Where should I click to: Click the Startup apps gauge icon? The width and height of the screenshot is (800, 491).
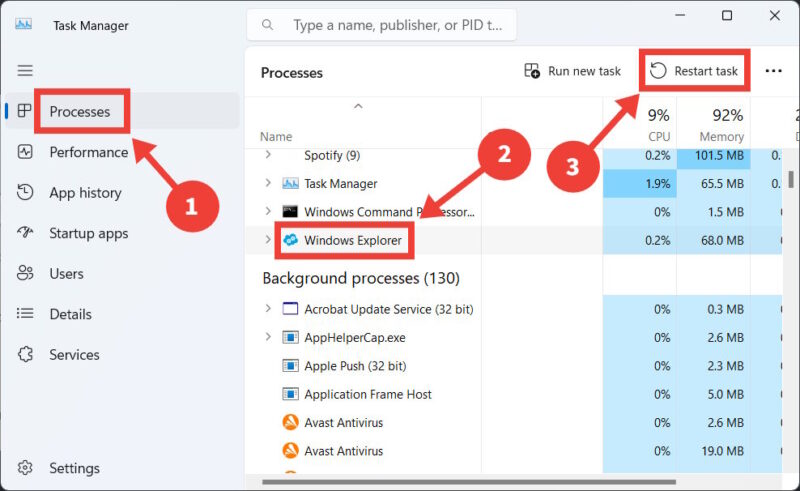26,233
